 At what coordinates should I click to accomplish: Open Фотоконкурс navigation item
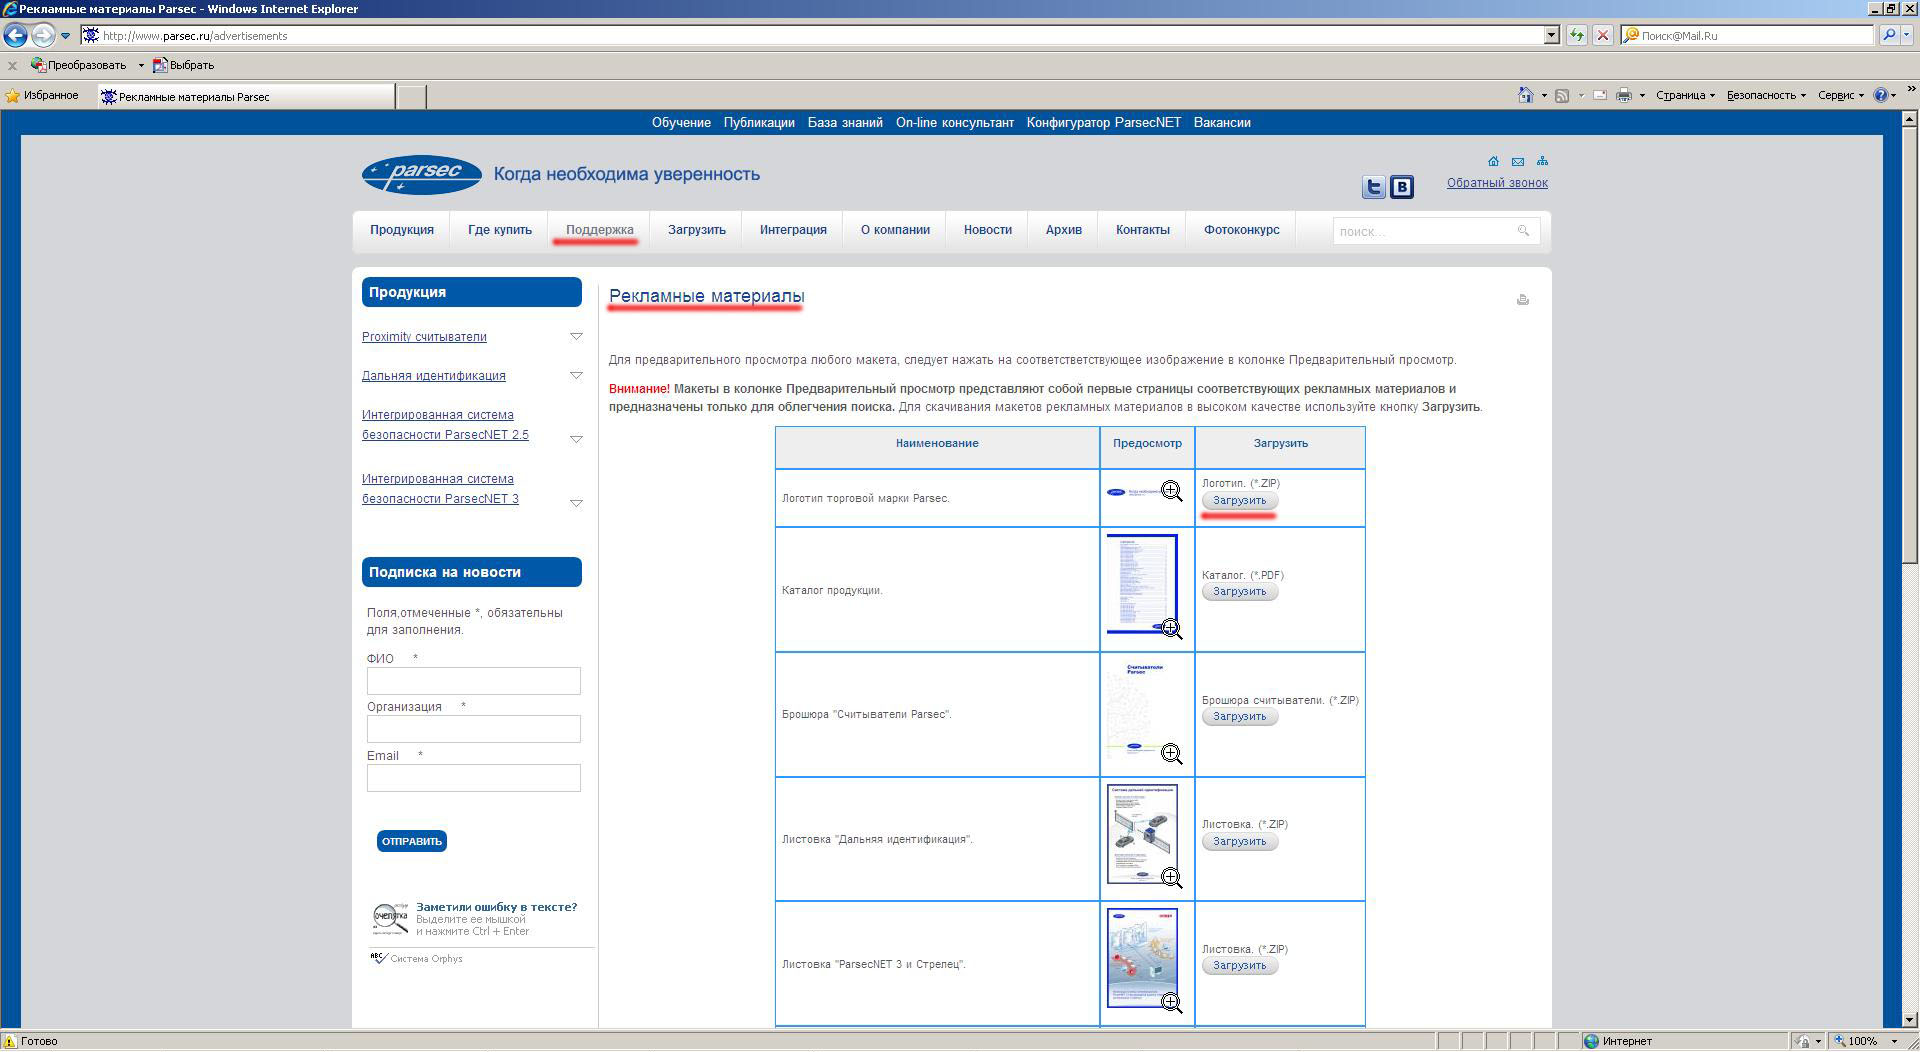[x=1242, y=230]
